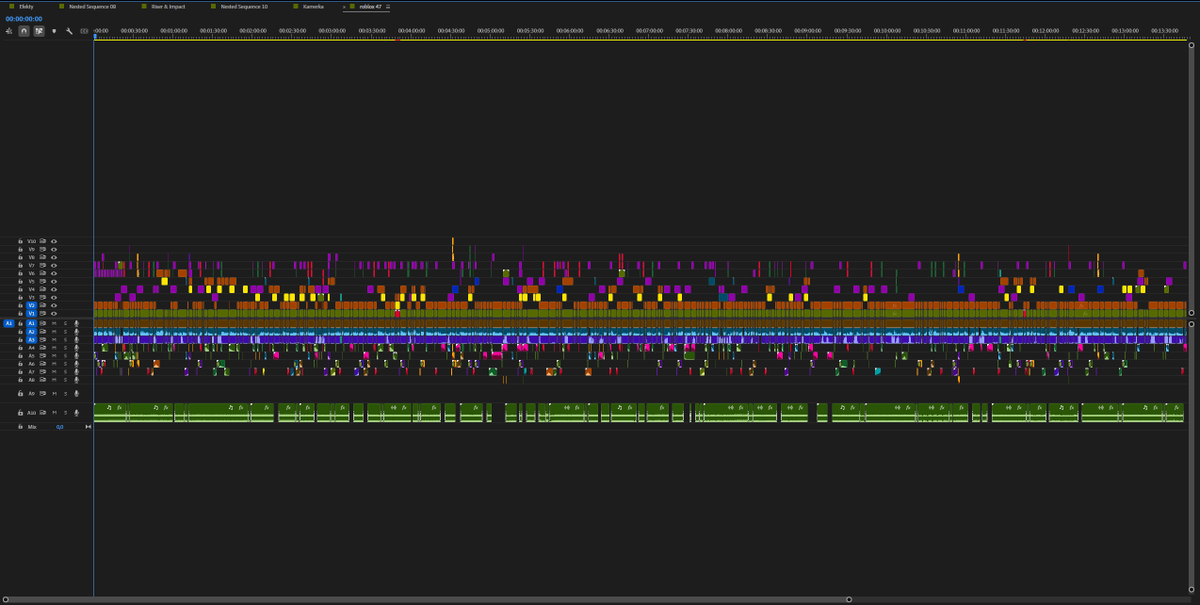Click the microphone icon on track A10
The image size is (1200, 605).
point(77,412)
